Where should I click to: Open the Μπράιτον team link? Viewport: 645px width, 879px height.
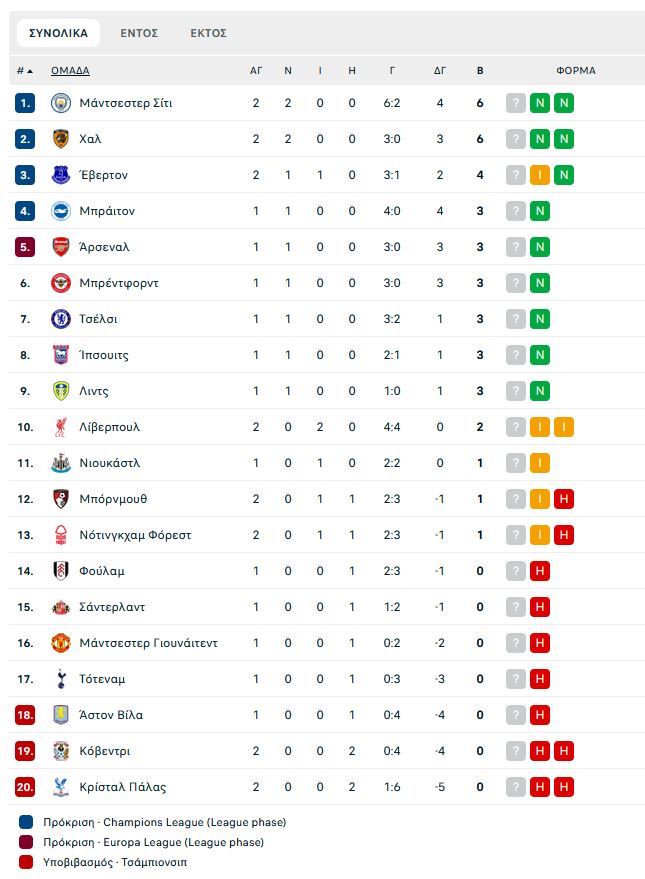(x=107, y=211)
